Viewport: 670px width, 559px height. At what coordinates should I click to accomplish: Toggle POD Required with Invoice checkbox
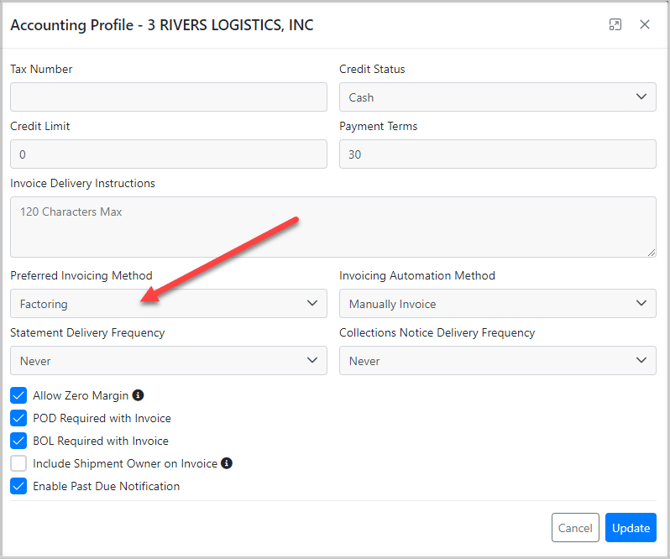19,418
